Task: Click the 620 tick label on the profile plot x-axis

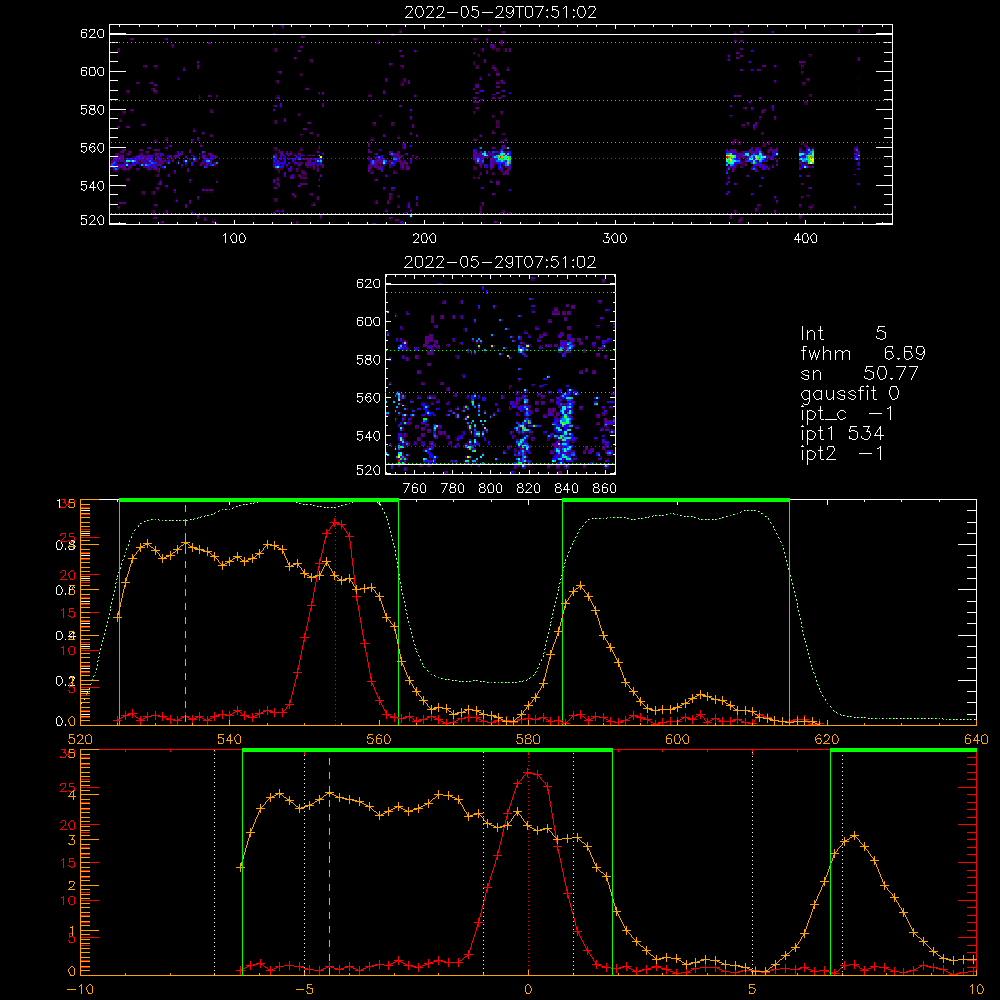Action: coord(827,739)
